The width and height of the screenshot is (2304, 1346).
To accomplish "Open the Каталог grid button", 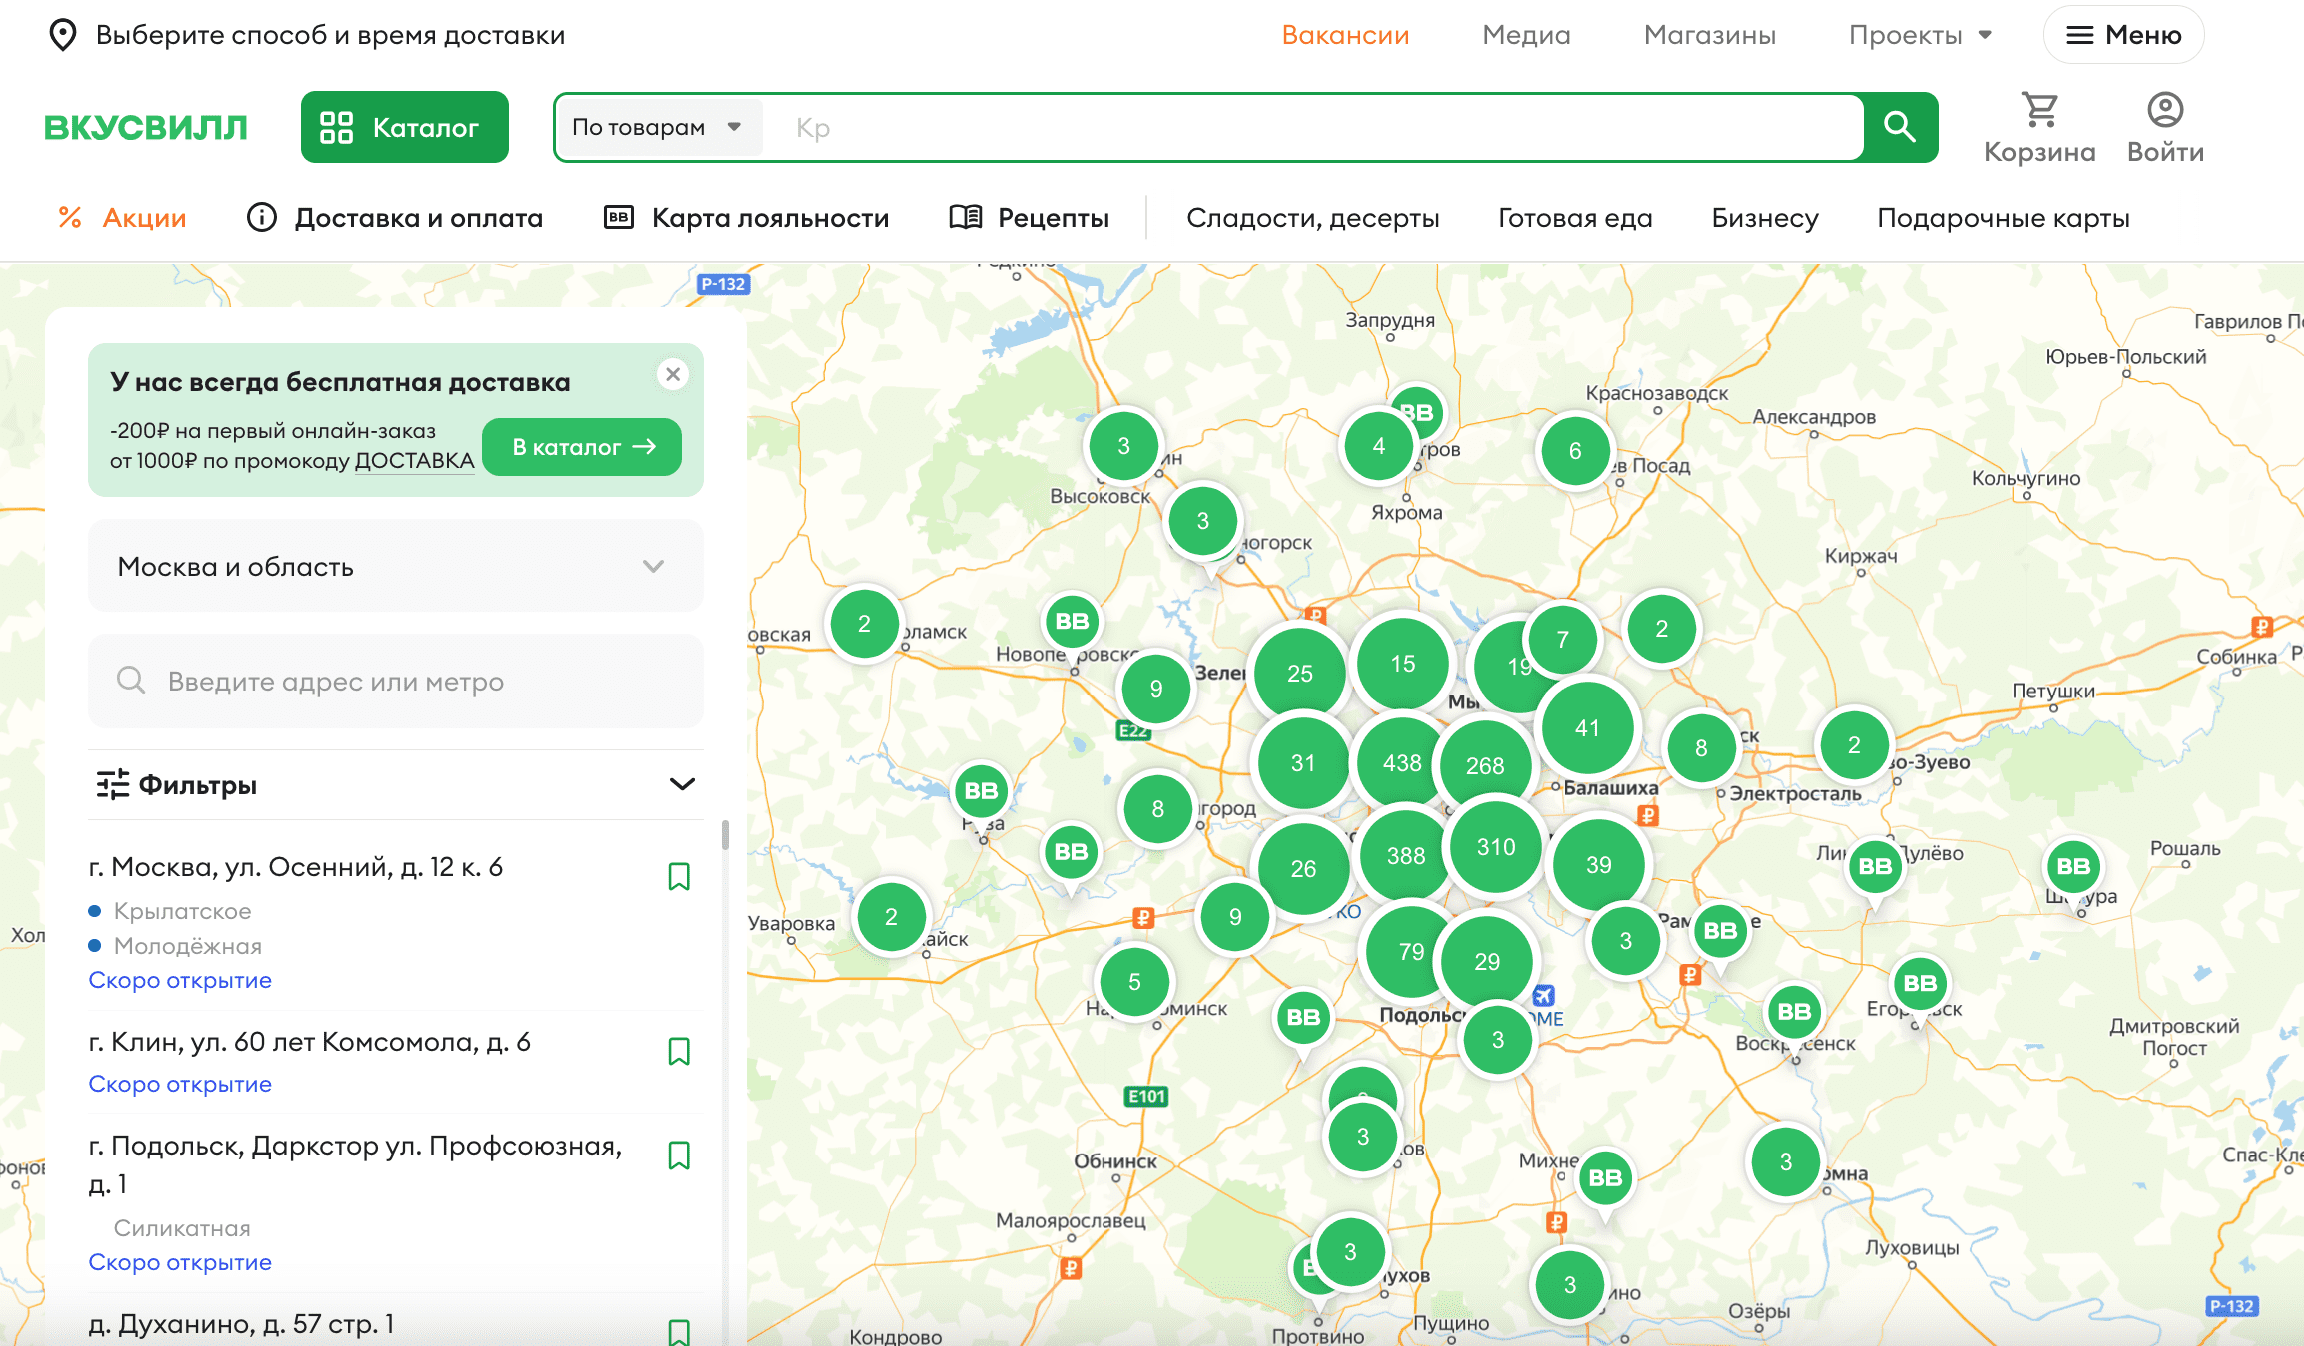I will coord(404,127).
